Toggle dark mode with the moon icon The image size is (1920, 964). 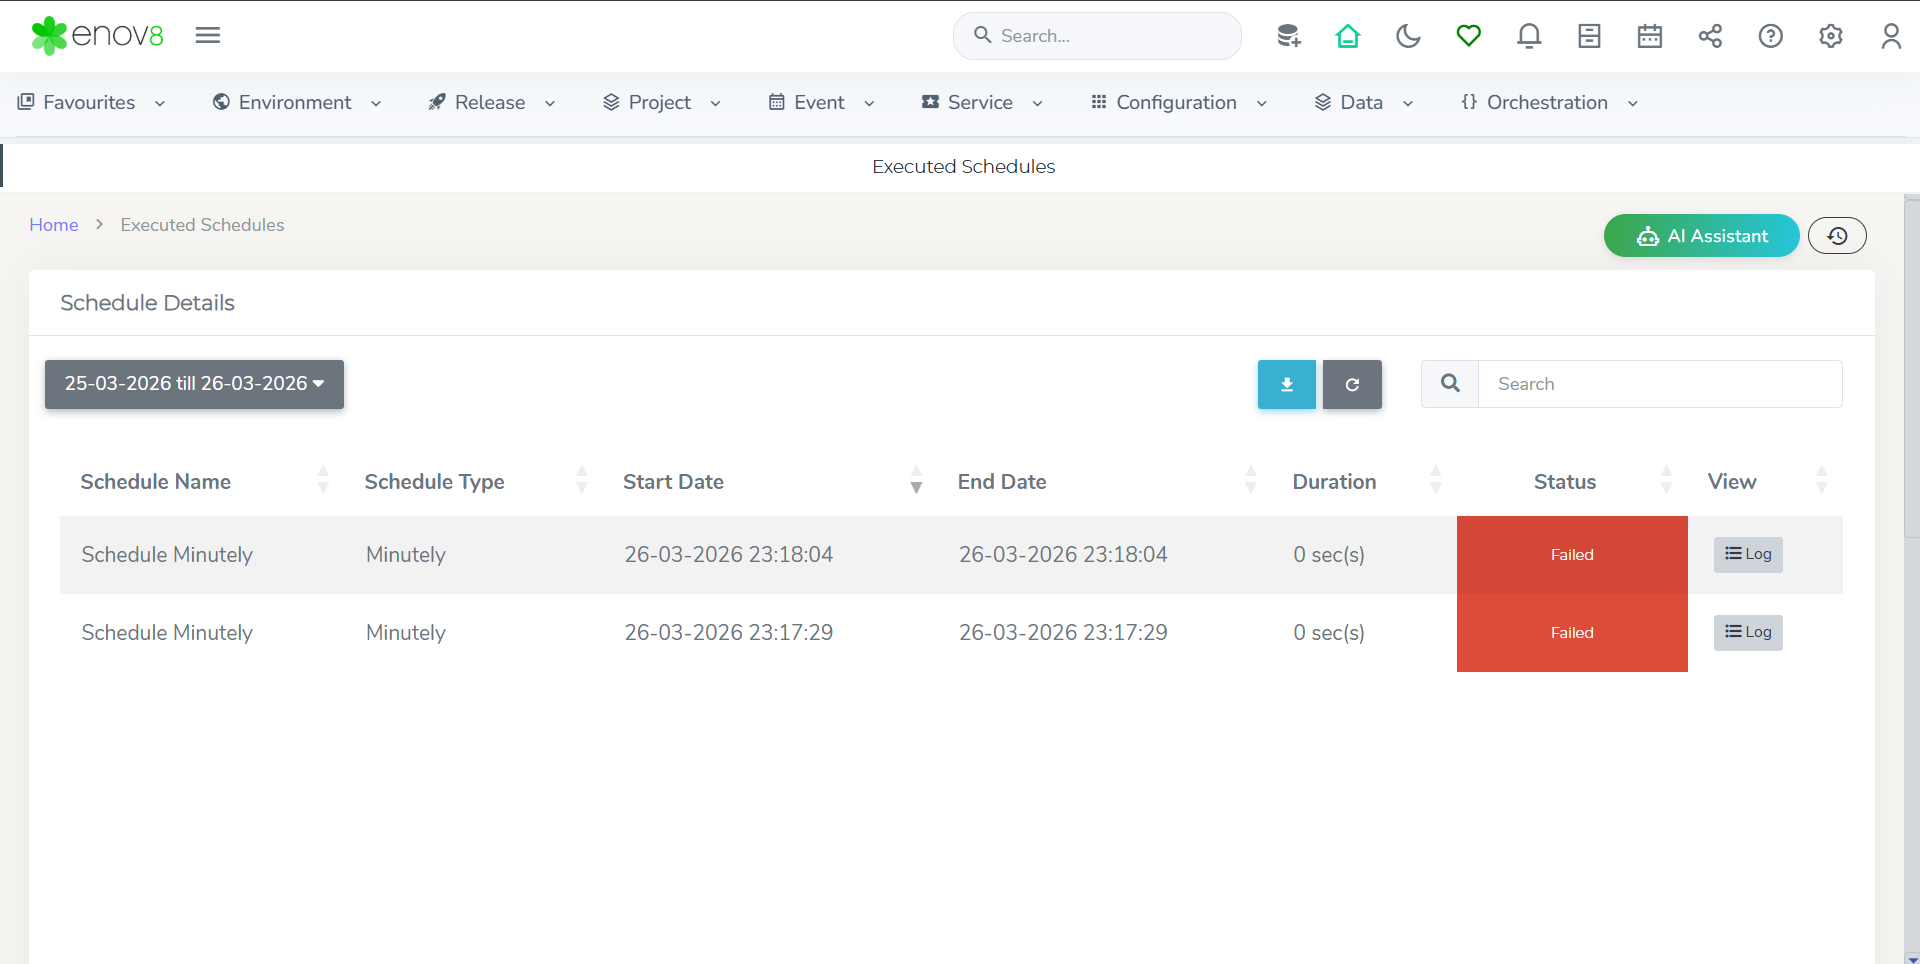pos(1408,36)
